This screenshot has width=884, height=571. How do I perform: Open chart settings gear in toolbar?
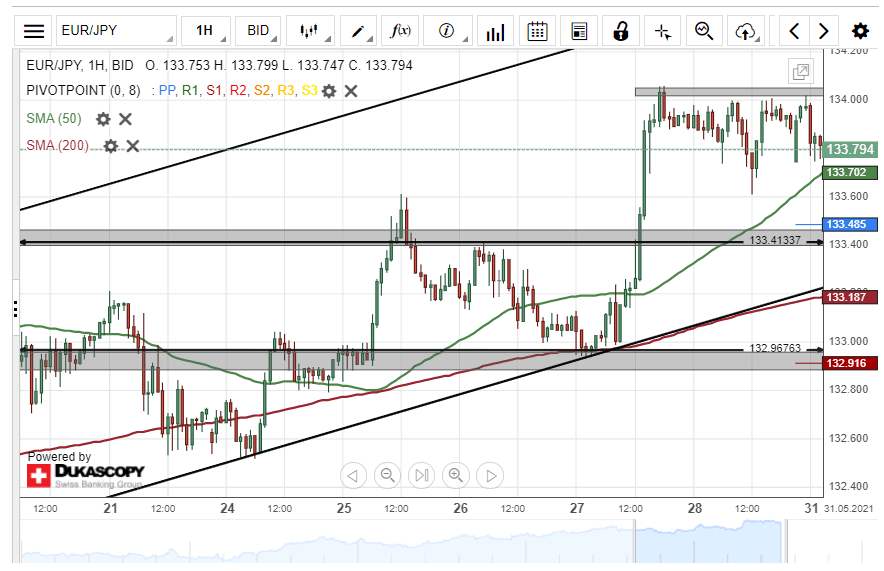pyautogui.click(x=860, y=31)
